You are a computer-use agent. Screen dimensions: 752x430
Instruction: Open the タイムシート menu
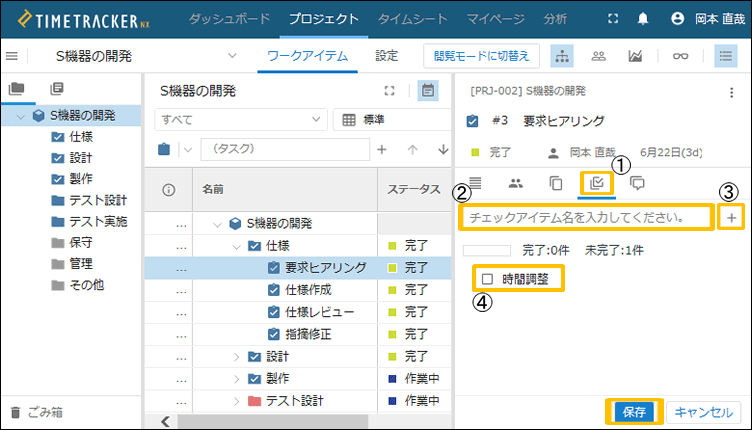412,19
